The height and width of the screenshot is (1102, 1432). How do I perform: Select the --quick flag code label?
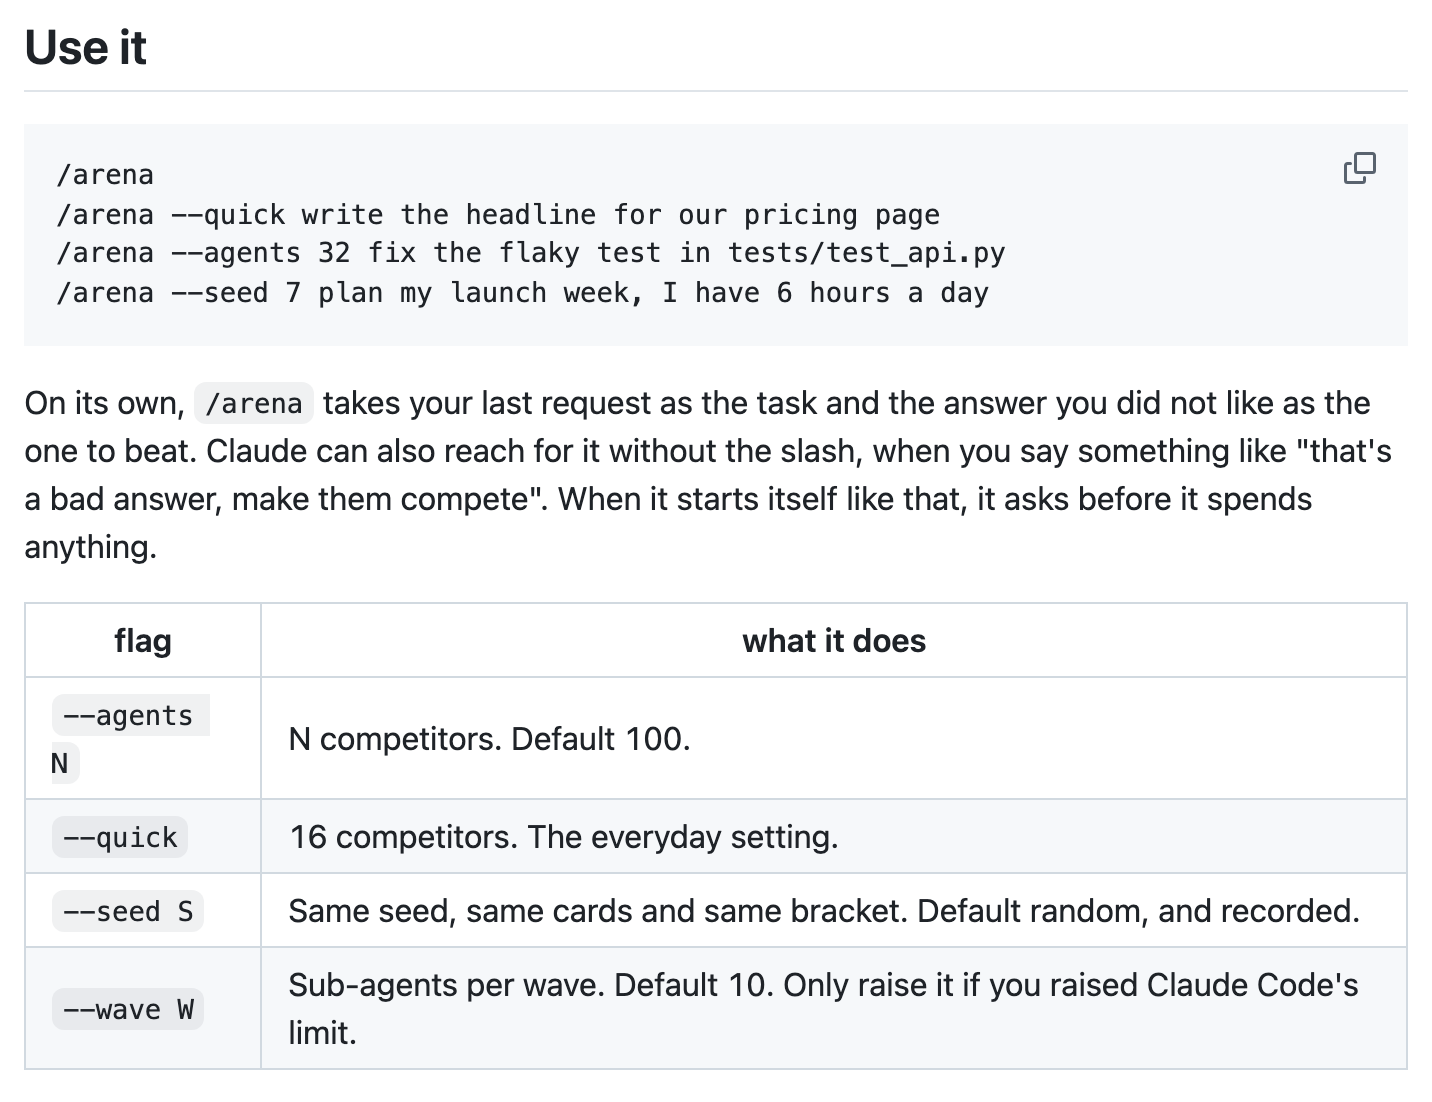[x=120, y=837]
